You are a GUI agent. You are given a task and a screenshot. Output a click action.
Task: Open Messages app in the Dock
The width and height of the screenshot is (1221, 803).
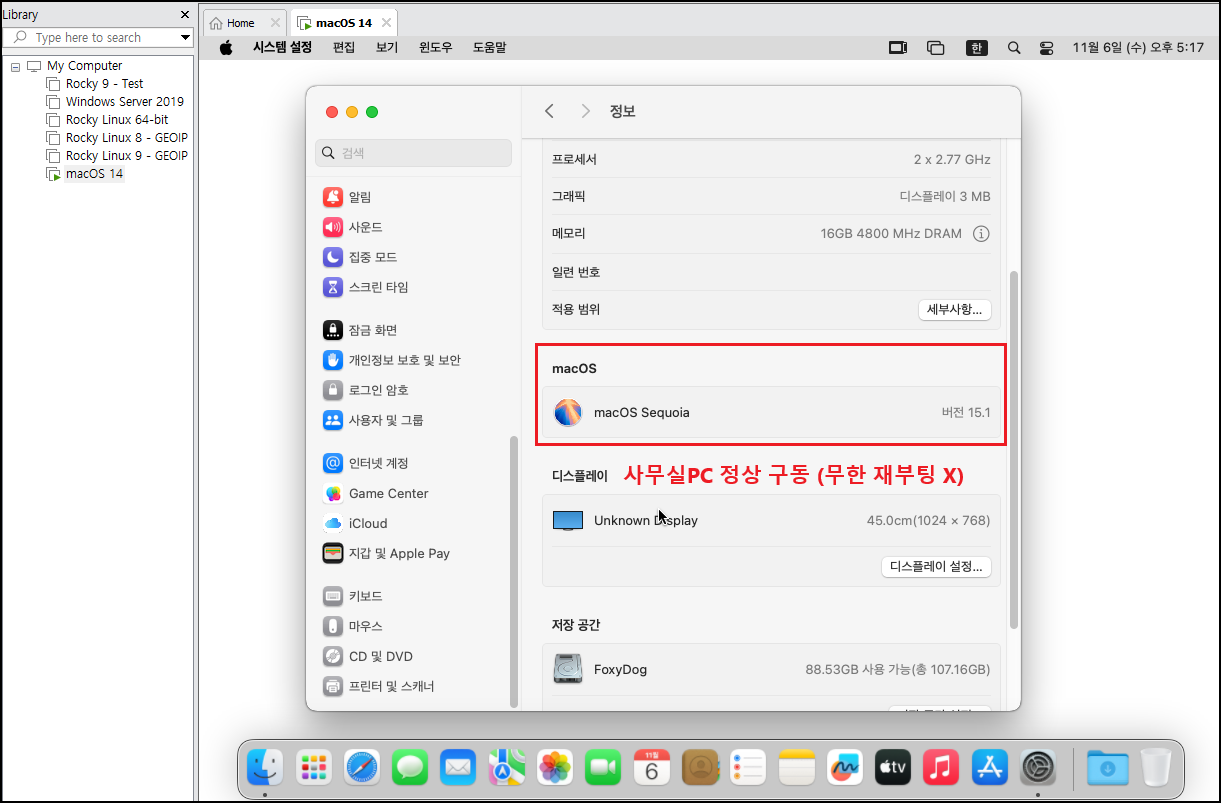pyautogui.click(x=410, y=767)
